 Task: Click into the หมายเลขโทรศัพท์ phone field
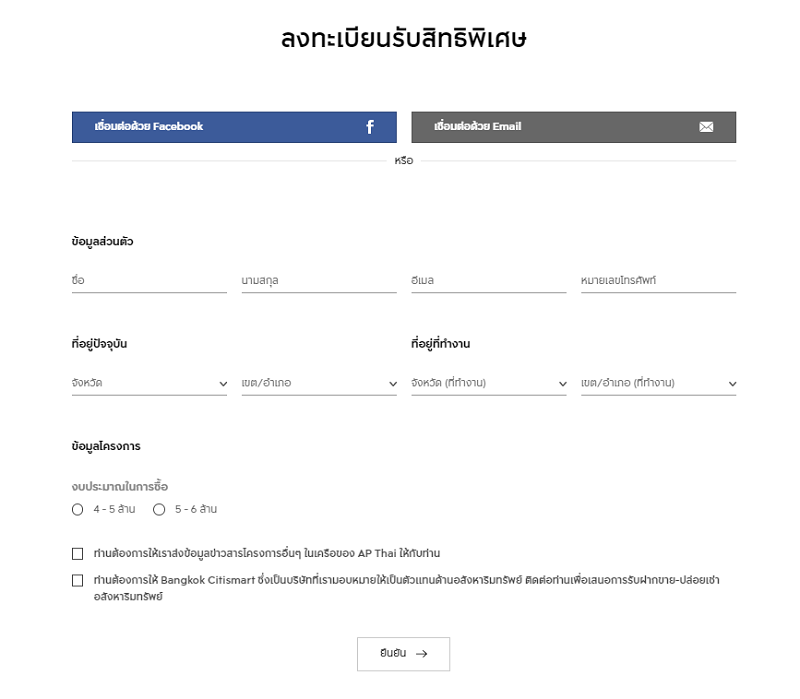click(x=659, y=281)
